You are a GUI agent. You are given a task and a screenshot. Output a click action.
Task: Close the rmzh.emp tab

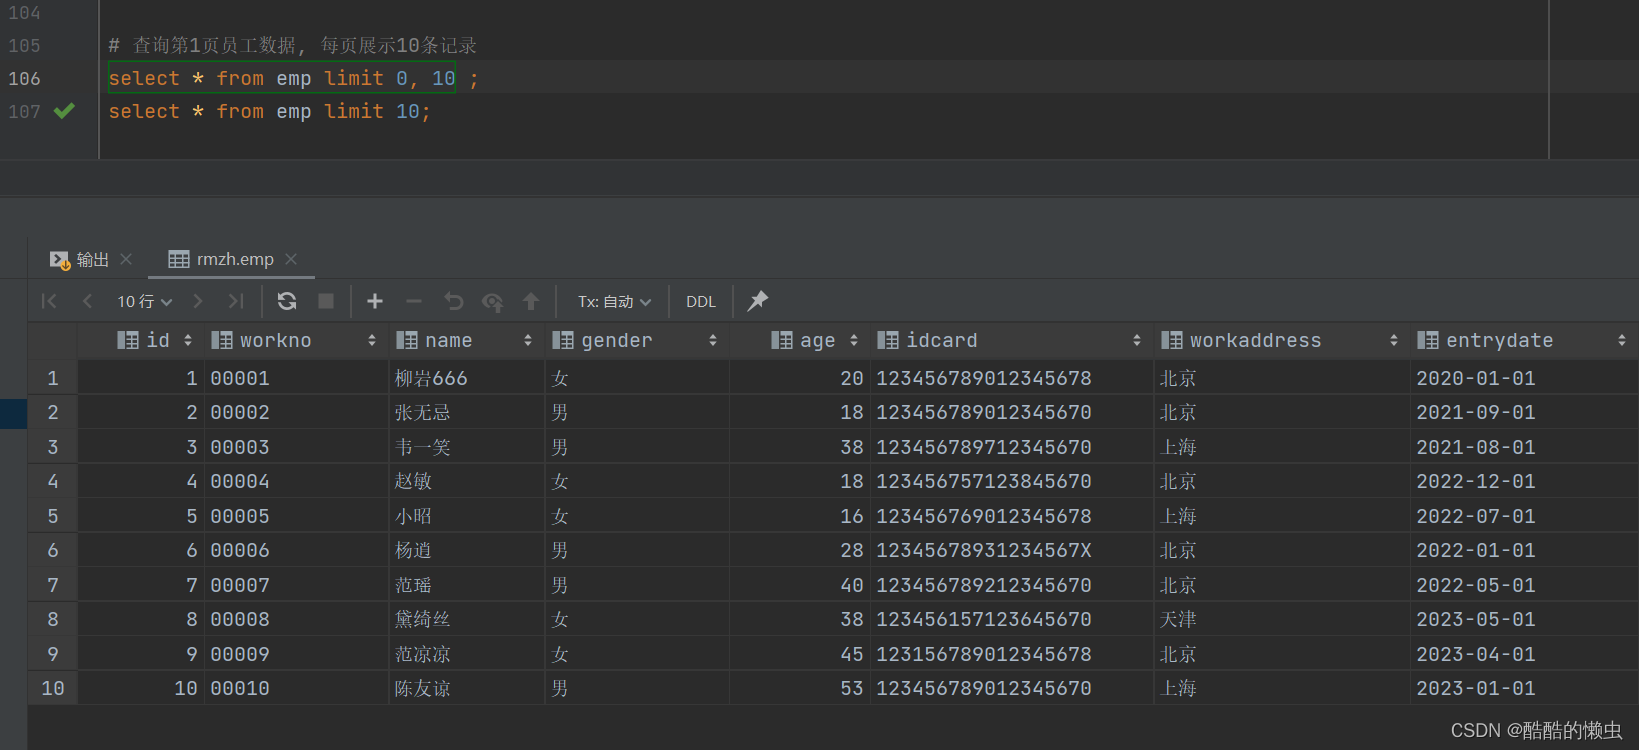tap(291, 259)
